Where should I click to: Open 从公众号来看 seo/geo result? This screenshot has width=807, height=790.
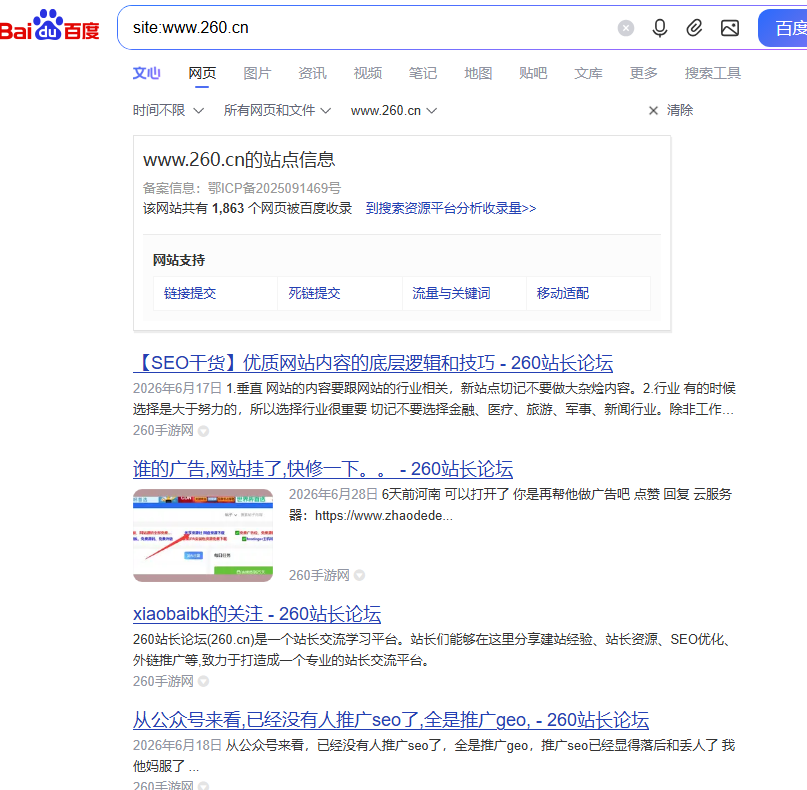click(x=391, y=720)
